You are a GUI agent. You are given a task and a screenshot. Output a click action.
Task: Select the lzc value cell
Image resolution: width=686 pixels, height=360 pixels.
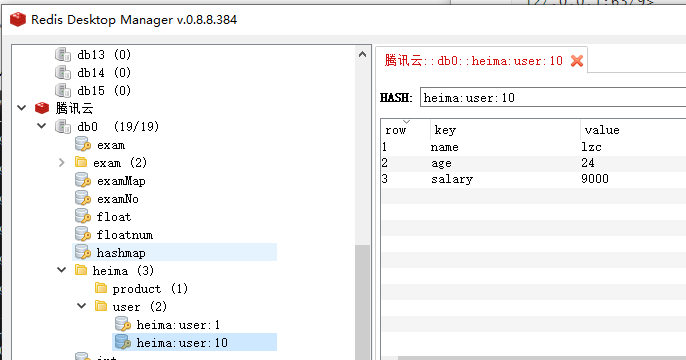592,147
